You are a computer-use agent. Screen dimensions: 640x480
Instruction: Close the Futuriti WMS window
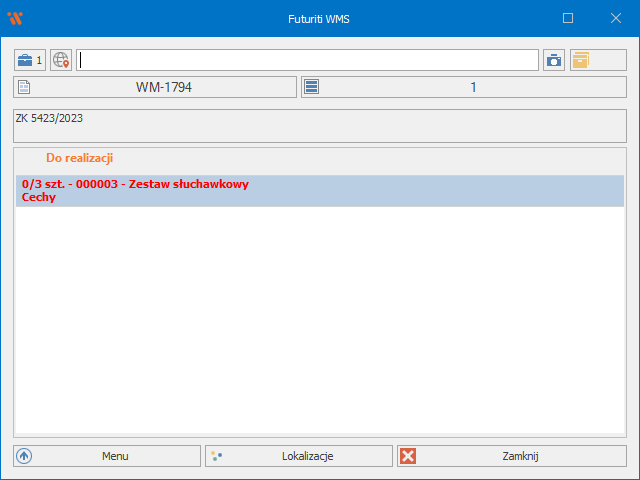[x=615, y=18]
